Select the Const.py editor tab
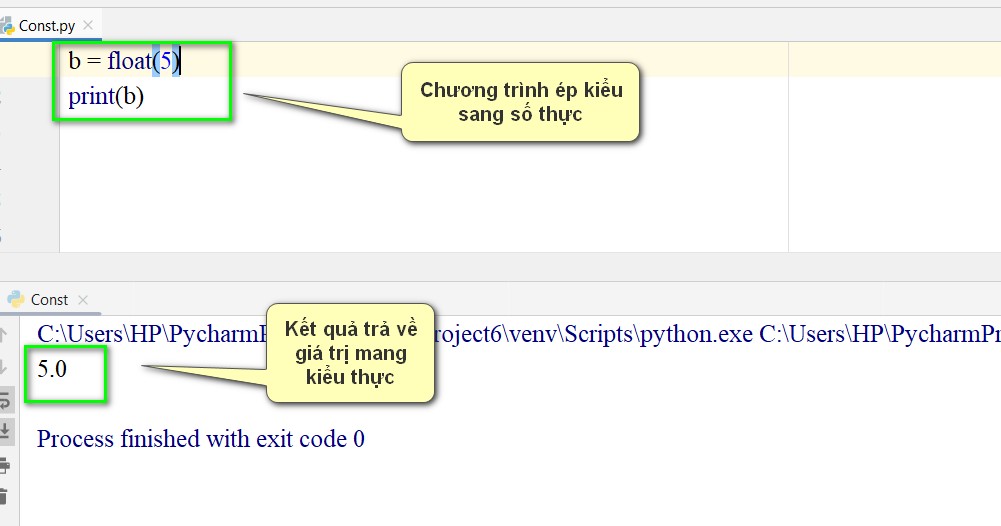Viewport: 1001px width, 526px height. (45, 26)
